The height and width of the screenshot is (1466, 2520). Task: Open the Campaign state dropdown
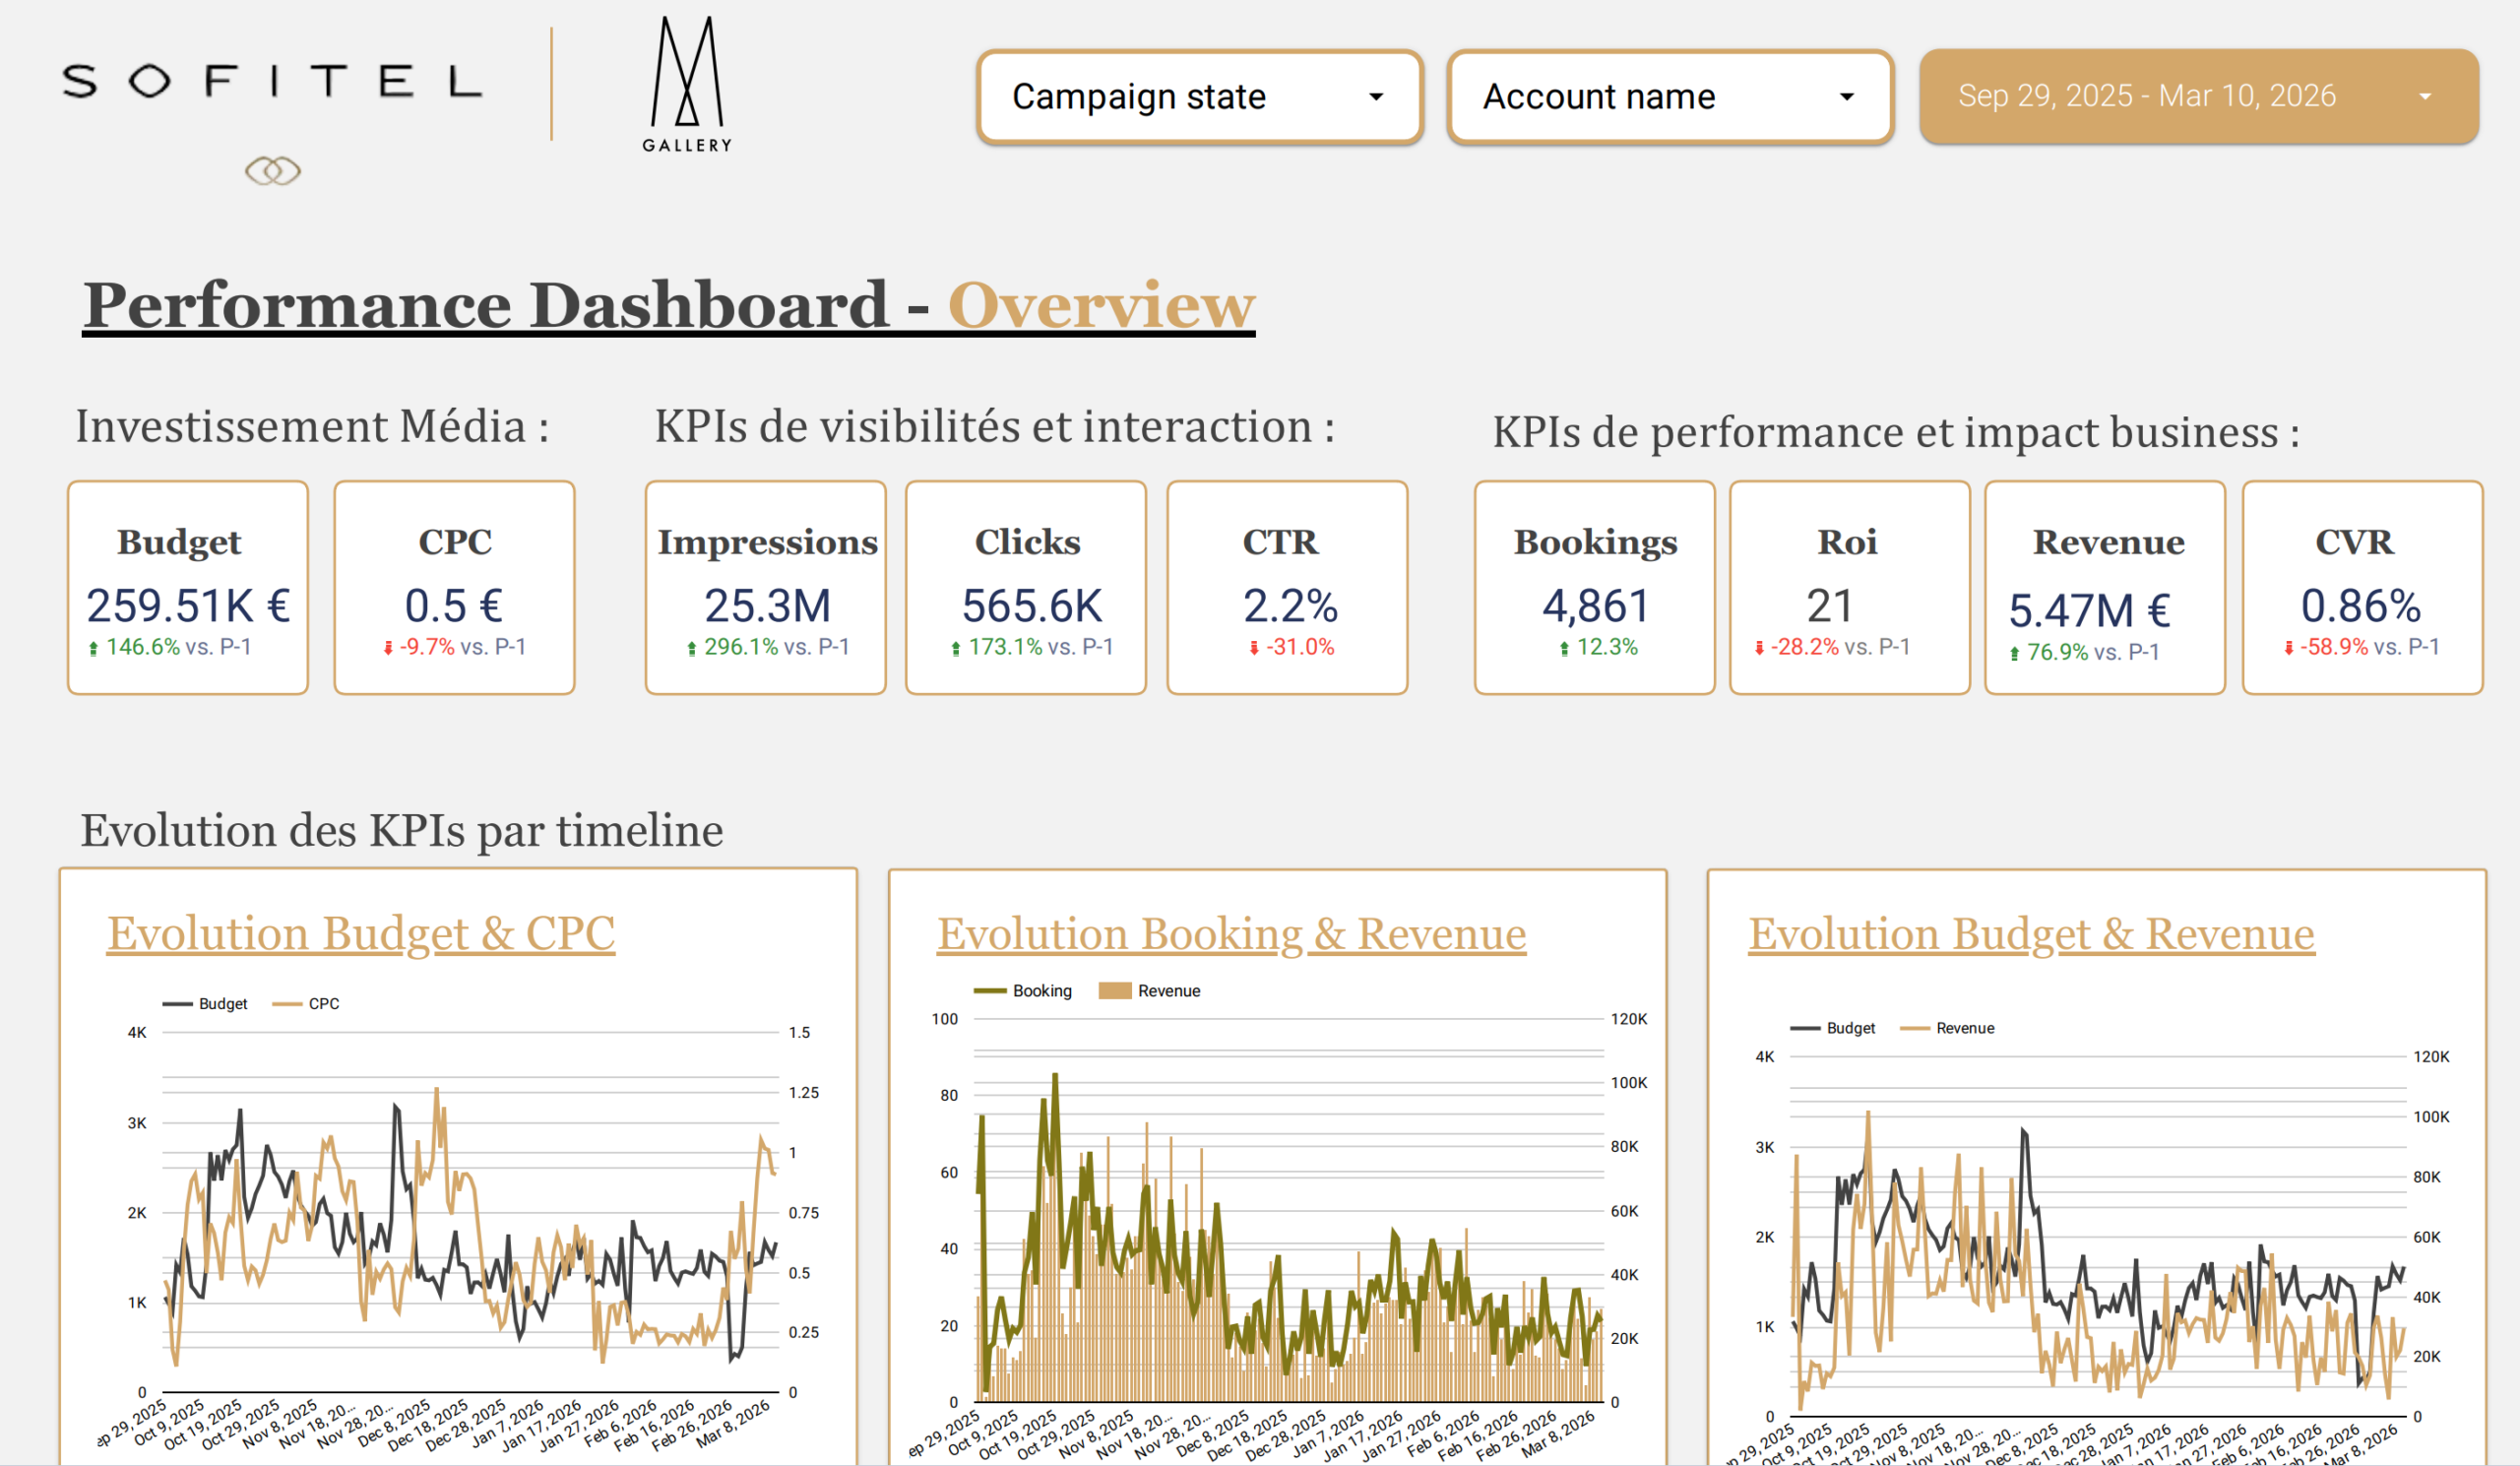1199,97
